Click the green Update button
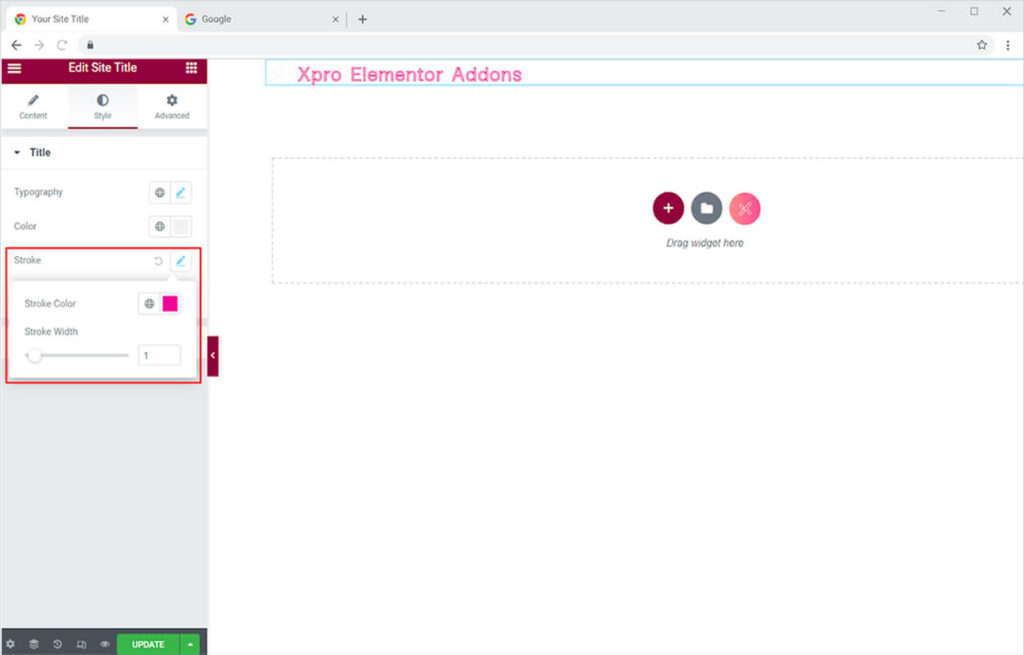This screenshot has width=1024, height=655. pos(148,645)
